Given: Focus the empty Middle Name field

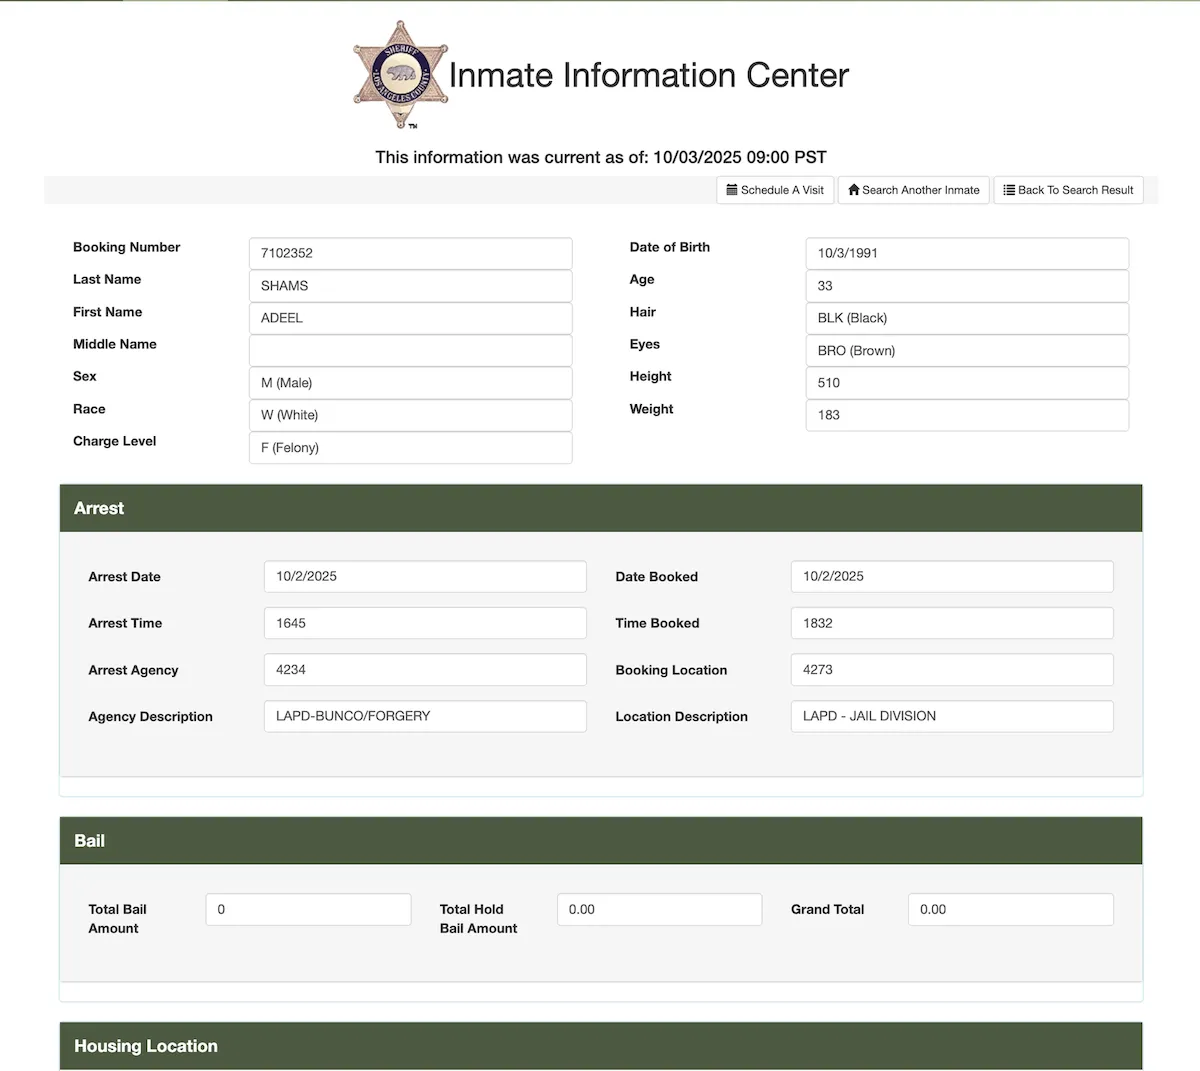Looking at the screenshot, I should click(x=410, y=350).
